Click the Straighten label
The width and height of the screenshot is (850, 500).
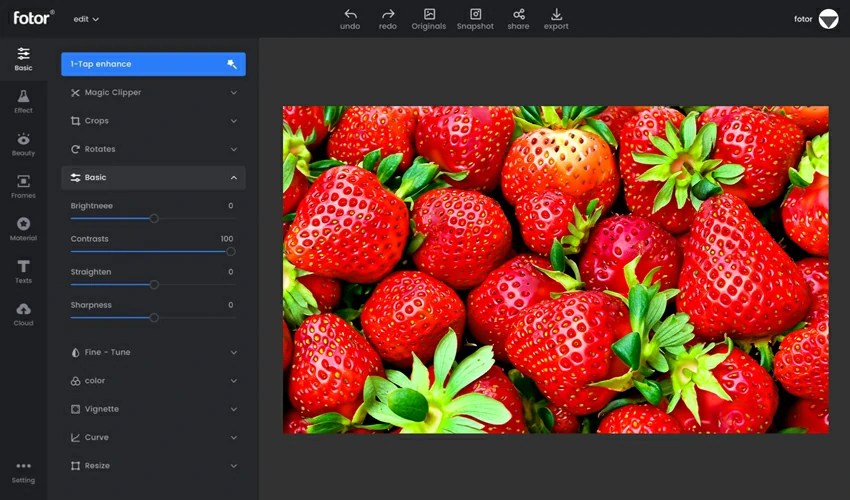tap(91, 272)
